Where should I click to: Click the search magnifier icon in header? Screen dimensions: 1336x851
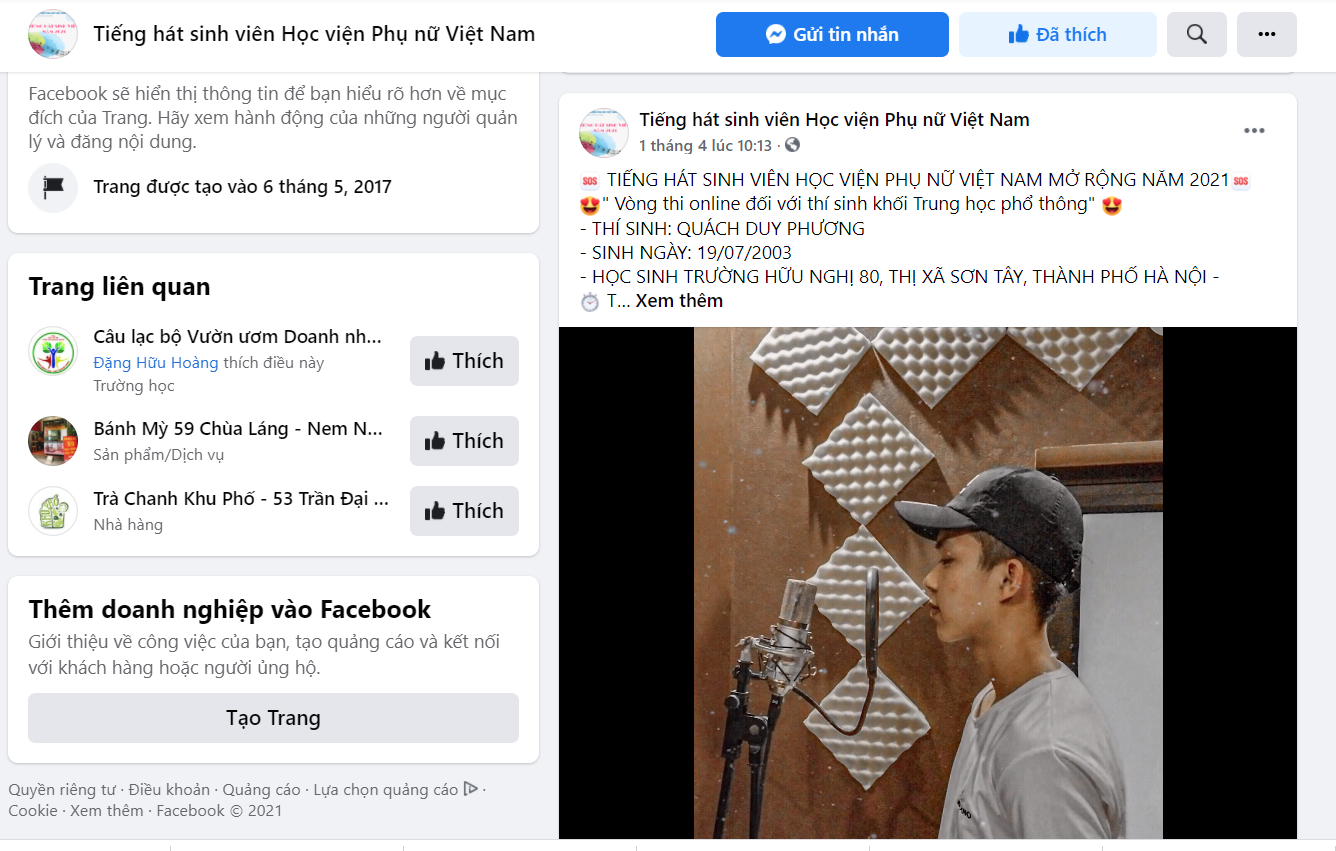point(1196,35)
